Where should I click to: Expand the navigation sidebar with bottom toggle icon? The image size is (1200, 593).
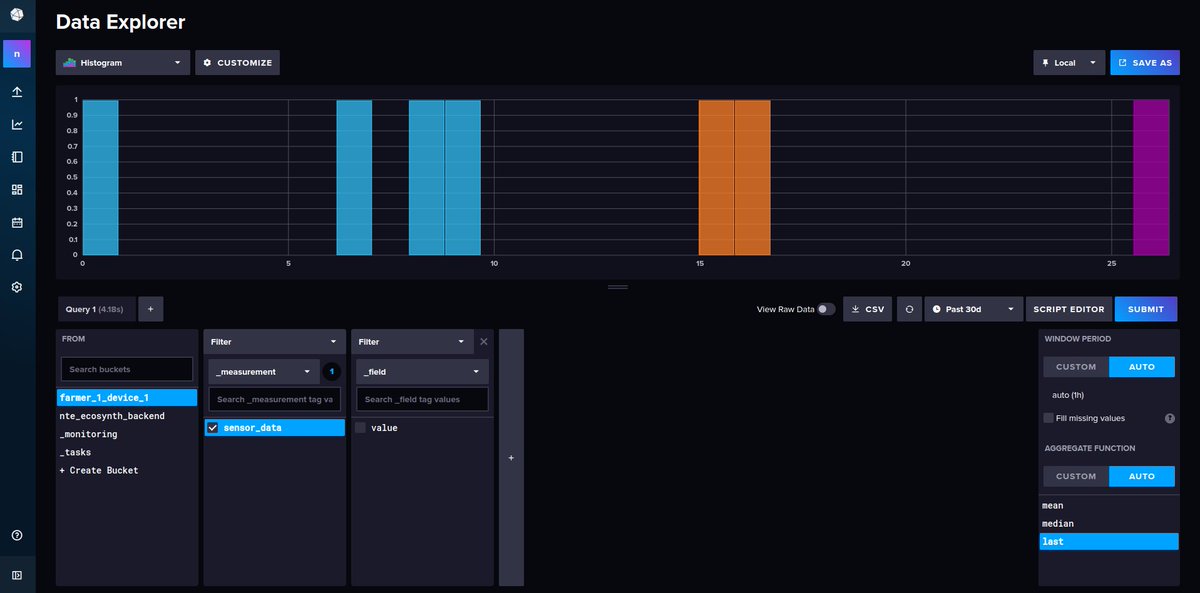click(17, 575)
